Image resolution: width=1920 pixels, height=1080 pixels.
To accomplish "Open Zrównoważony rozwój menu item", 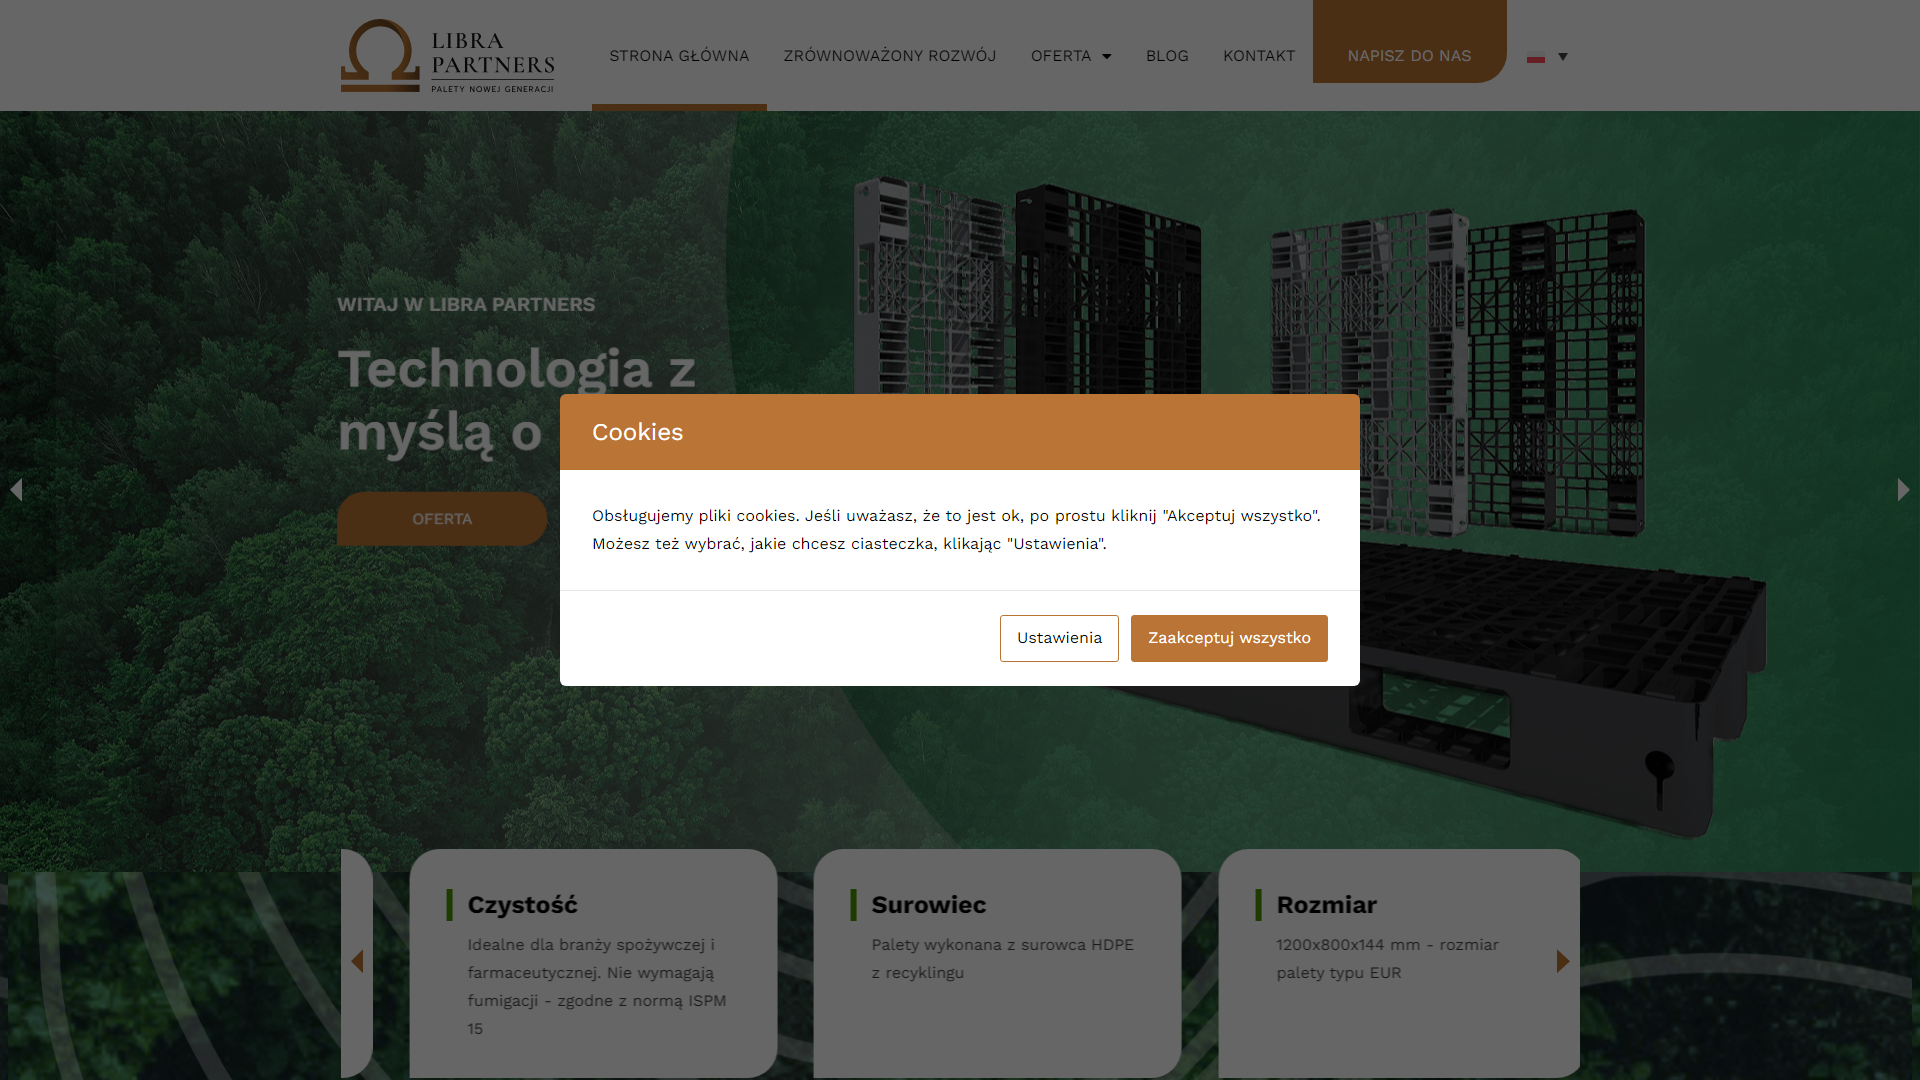I will [890, 56].
